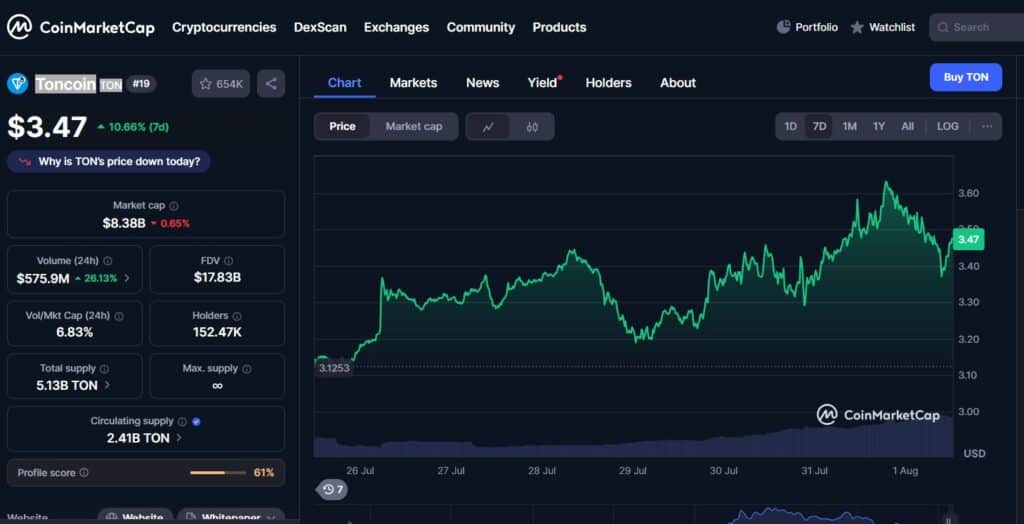
Task: Click the $8.38B market cap value
Action: pyautogui.click(x=124, y=223)
